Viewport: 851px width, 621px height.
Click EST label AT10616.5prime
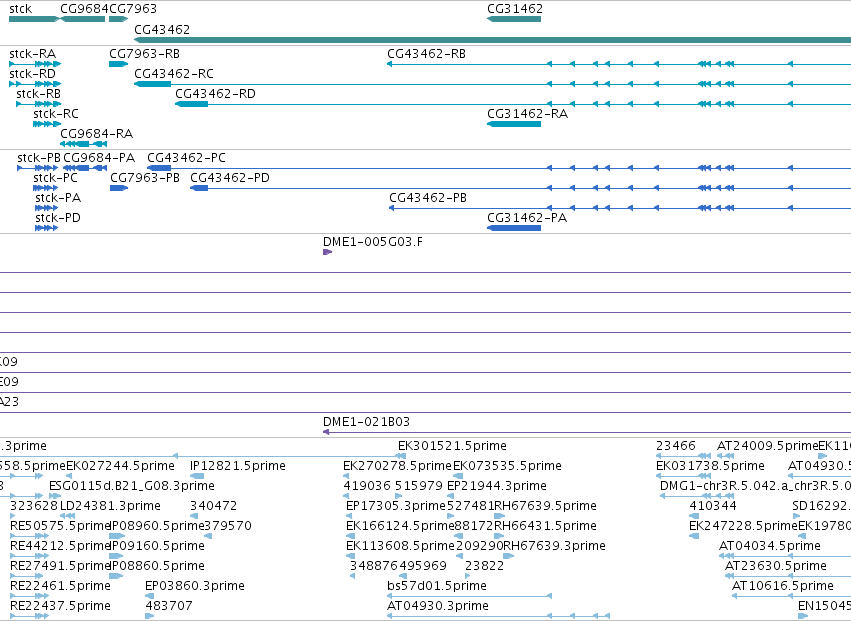click(783, 586)
